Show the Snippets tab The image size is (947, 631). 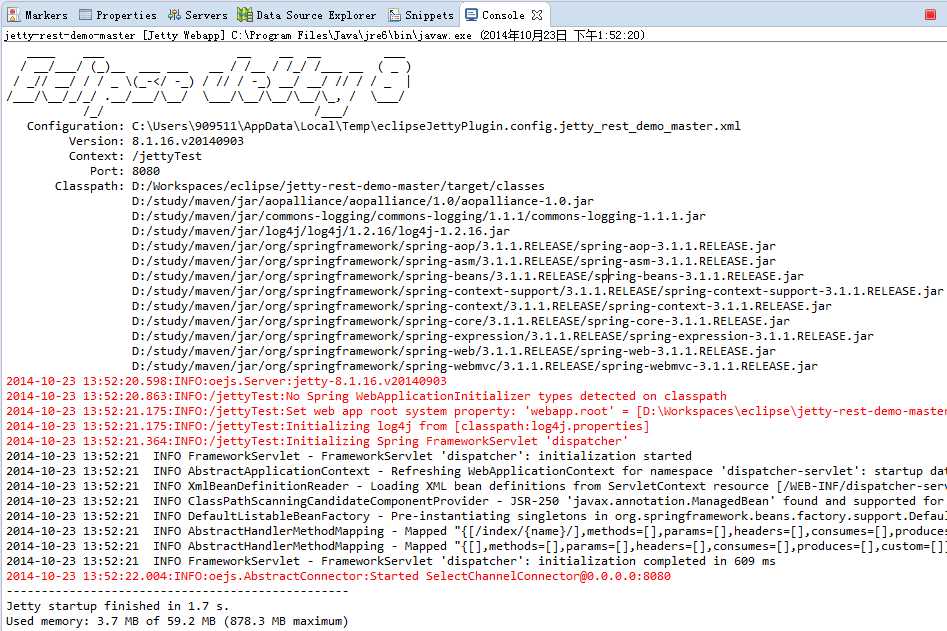coord(421,14)
